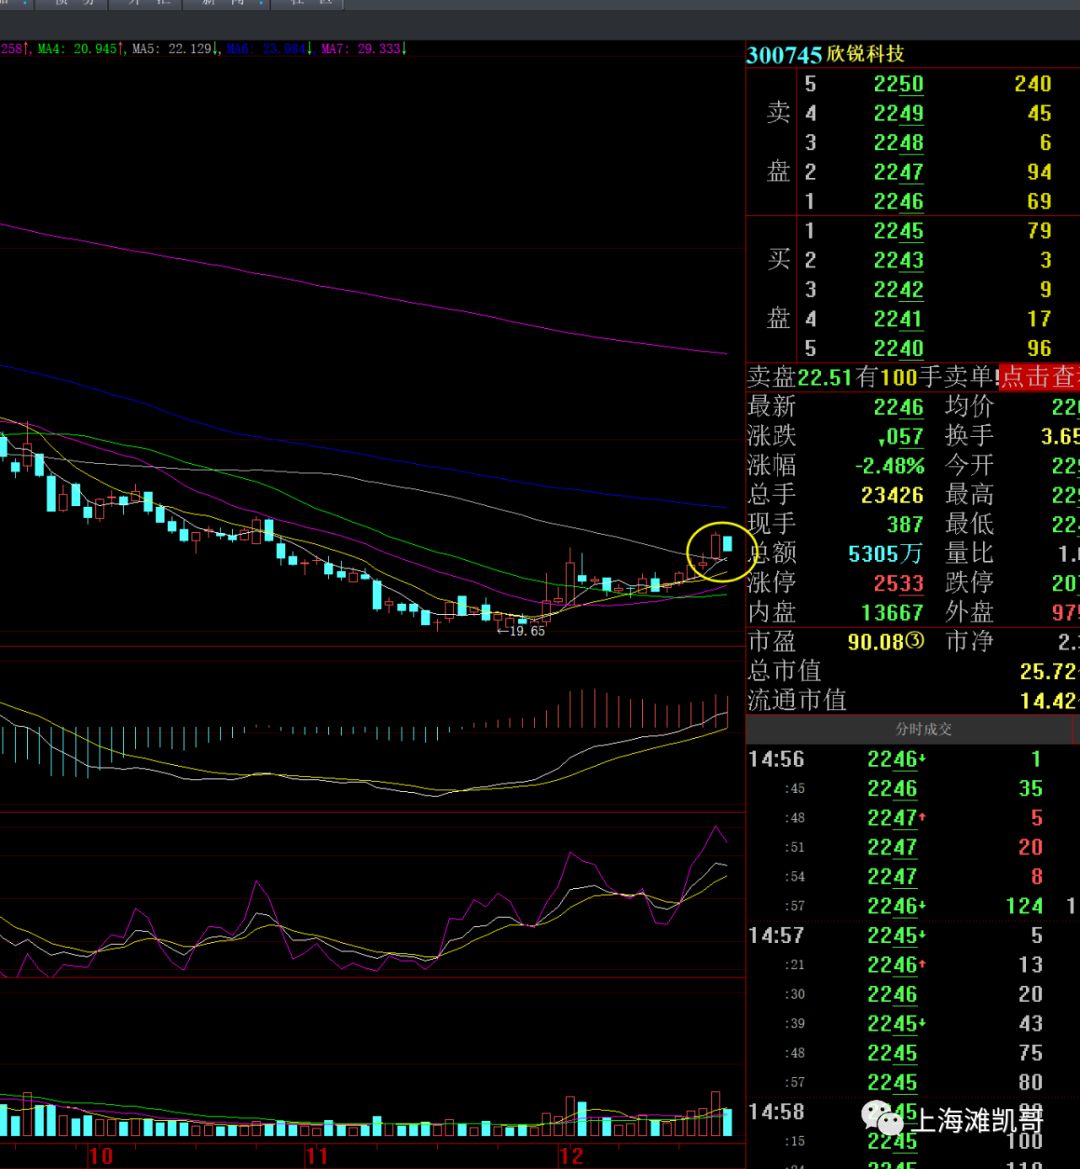Click the MA6 indicator label

[x=269, y=48]
